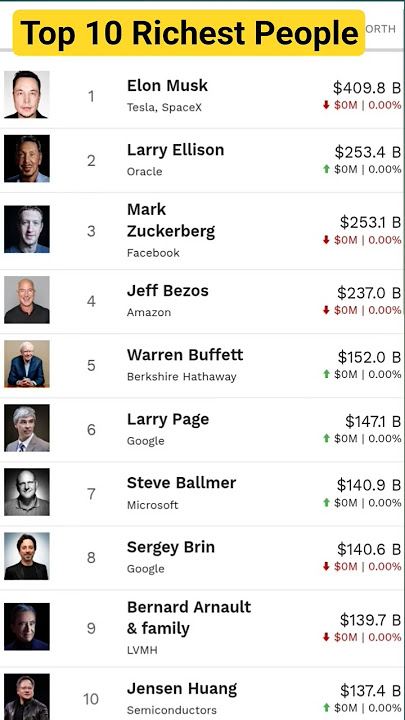
Task: Open the Larry Ellison name link
Action: click(175, 150)
